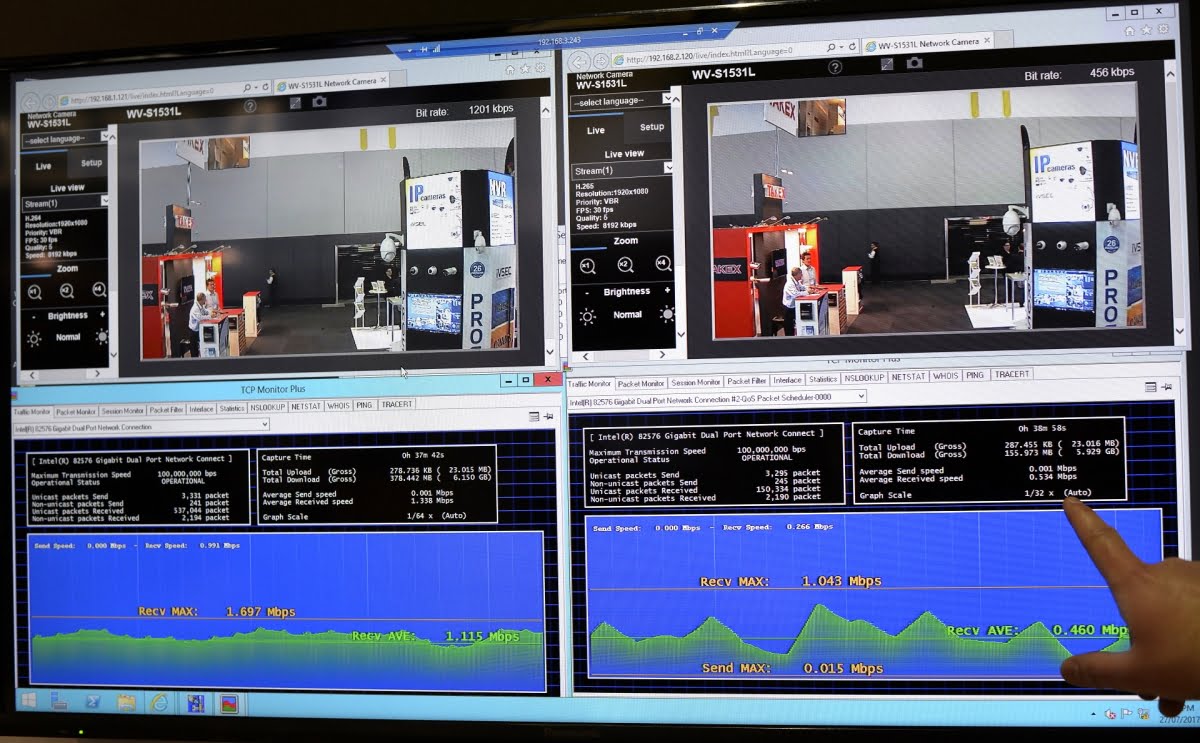Viewport: 1200px width, 743px height.
Task: Click the brighter sun icon in the right camera panel
Action: tap(666, 314)
